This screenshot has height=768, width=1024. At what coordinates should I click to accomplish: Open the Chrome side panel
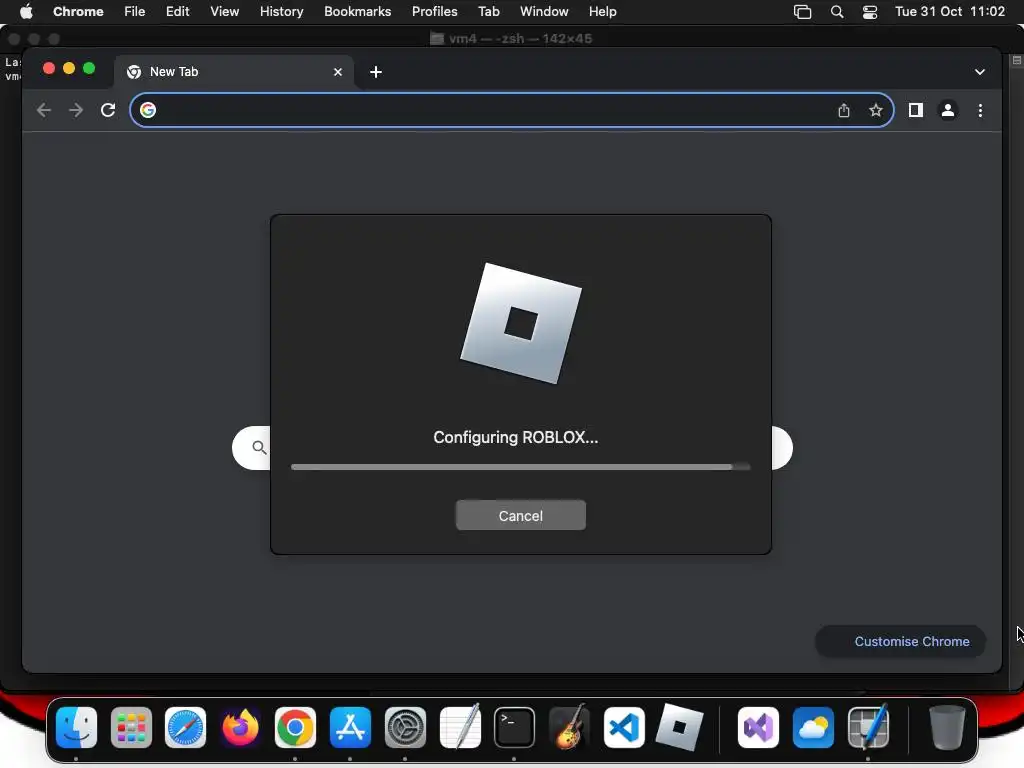coord(916,110)
